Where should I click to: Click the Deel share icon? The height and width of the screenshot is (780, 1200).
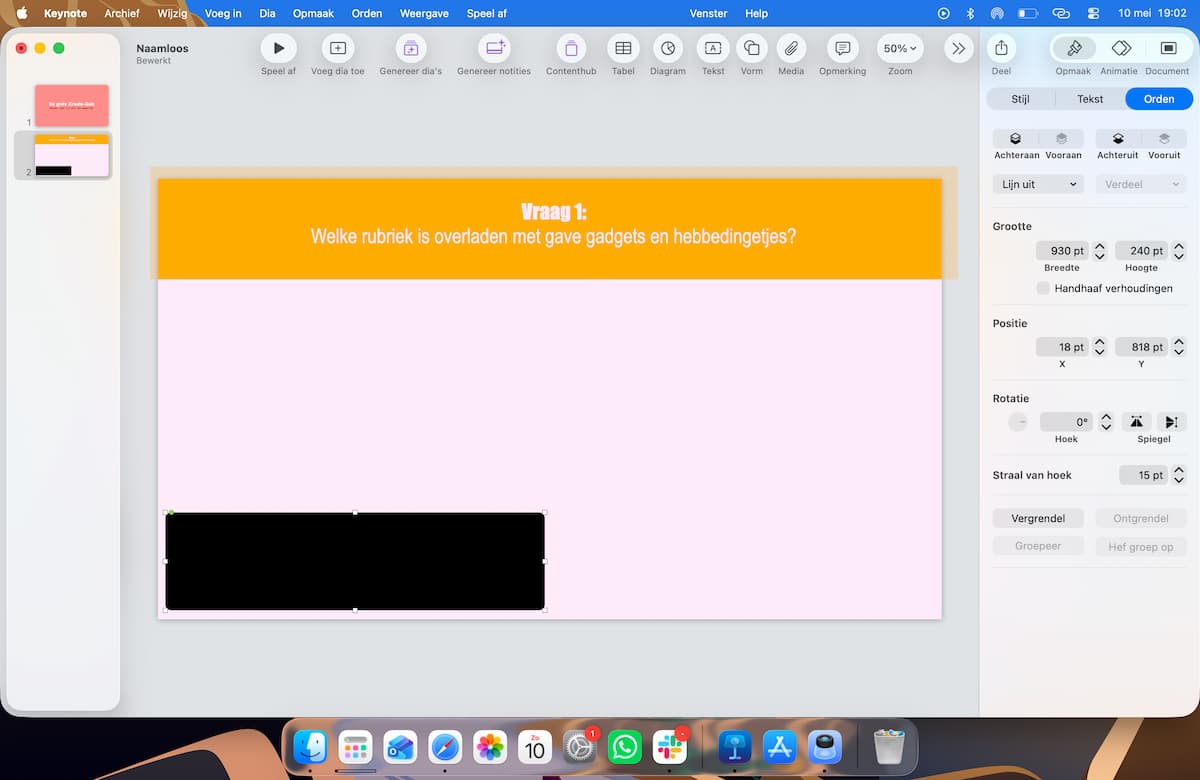click(1001, 48)
